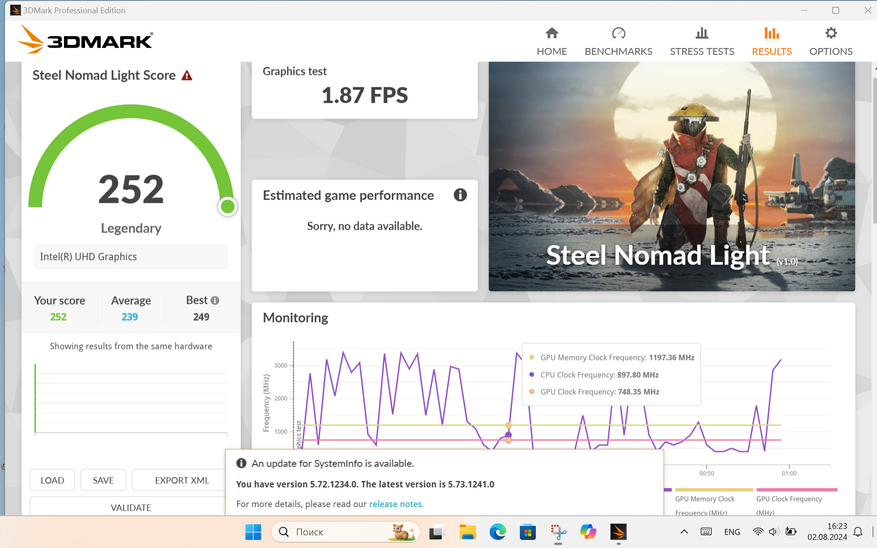Click the touch keyboard tray icon
Image resolution: width=877 pixels, height=548 pixels.
(x=706, y=532)
